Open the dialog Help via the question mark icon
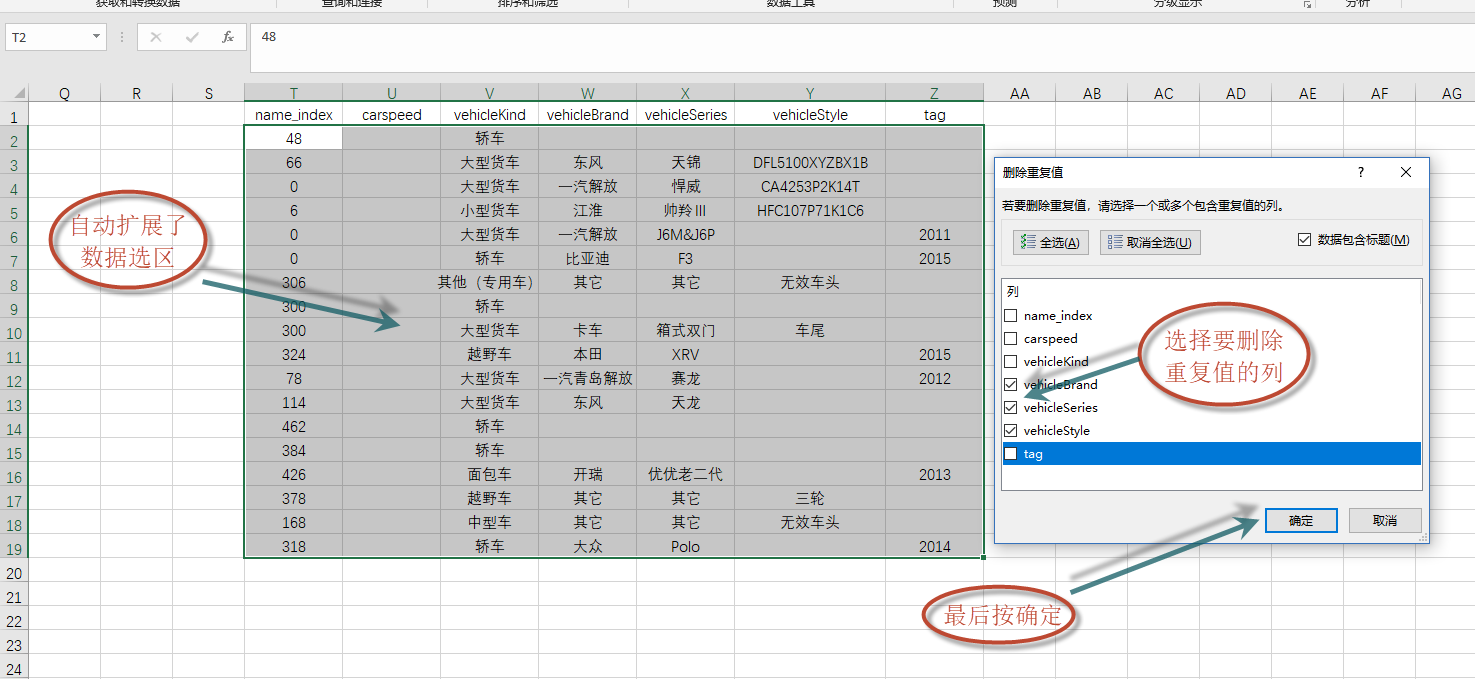The width and height of the screenshot is (1475, 679). click(x=1360, y=172)
